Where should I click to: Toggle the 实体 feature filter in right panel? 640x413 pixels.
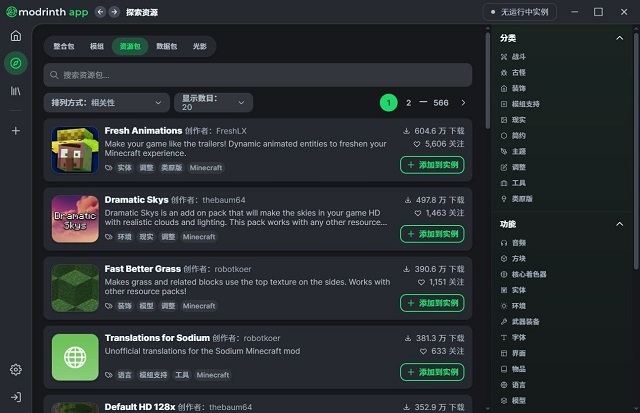point(513,290)
